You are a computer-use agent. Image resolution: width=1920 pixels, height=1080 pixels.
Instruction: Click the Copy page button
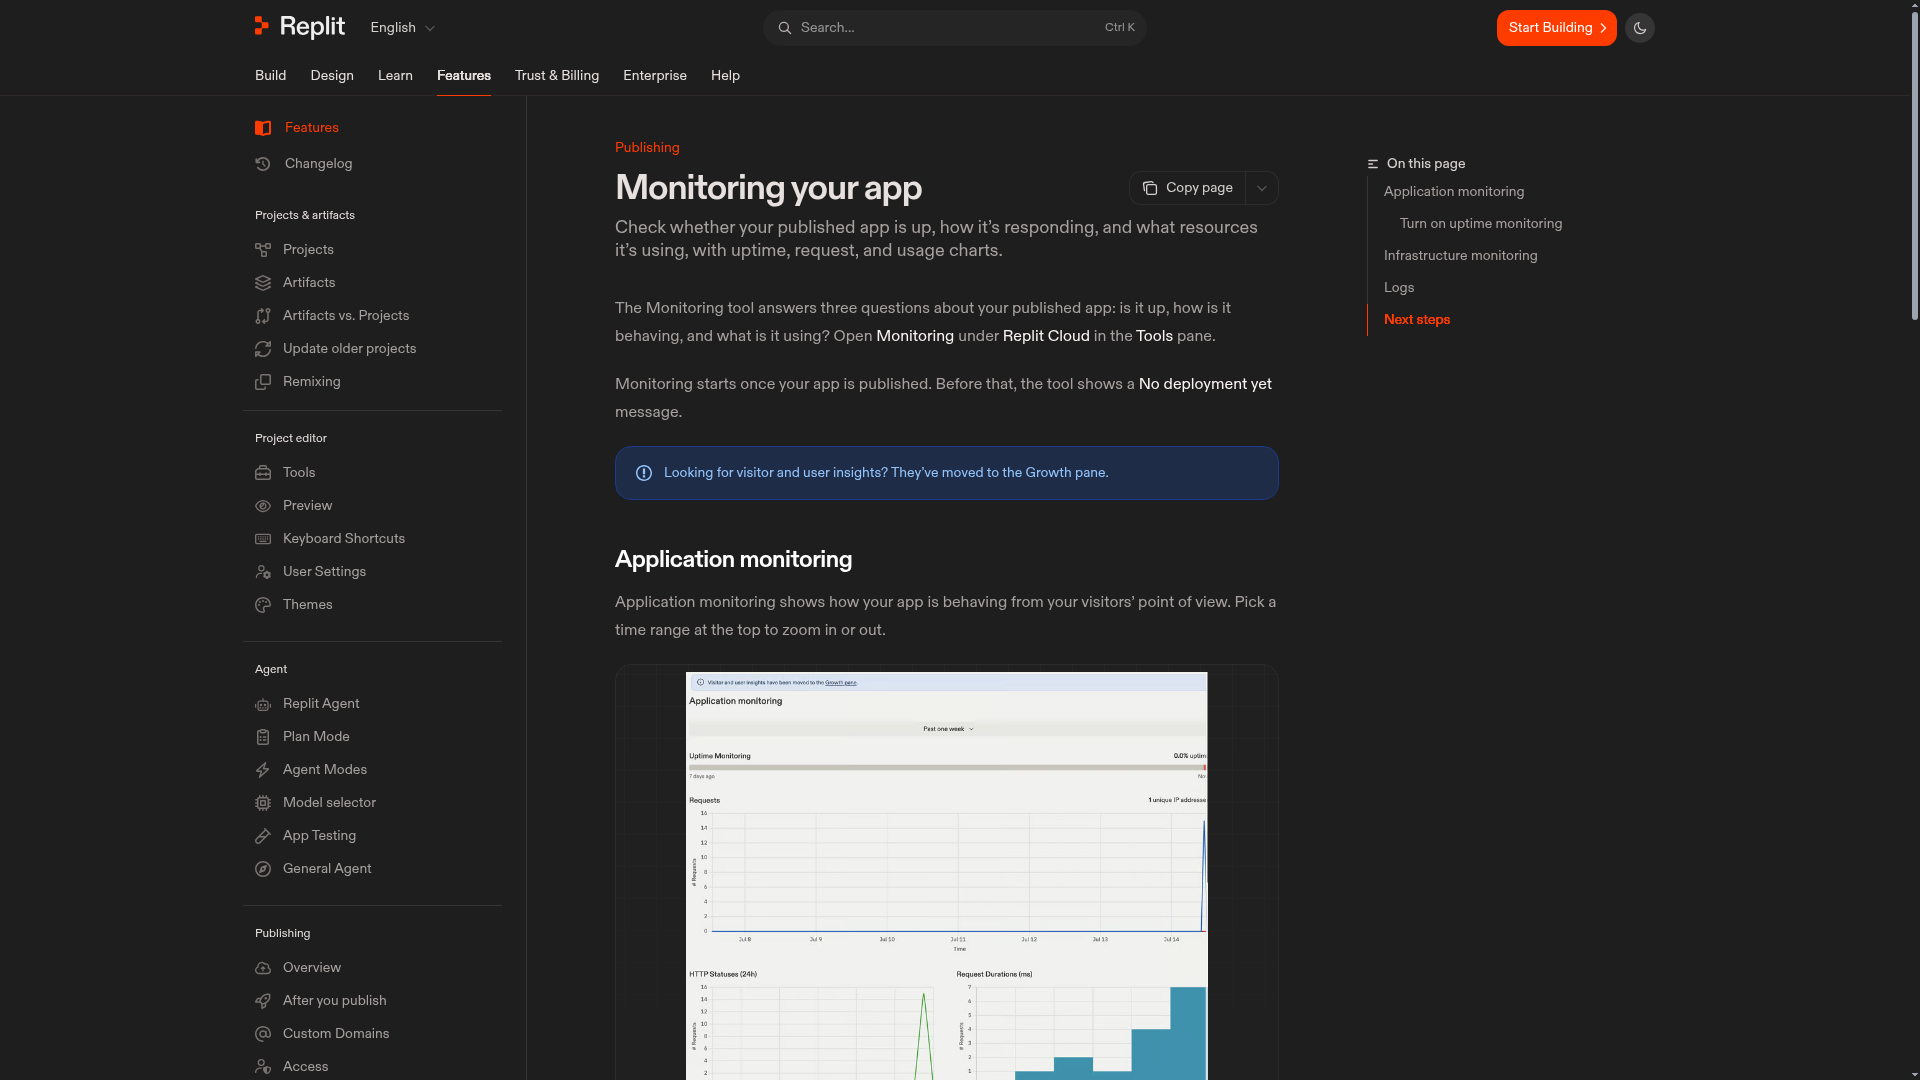pos(1188,188)
